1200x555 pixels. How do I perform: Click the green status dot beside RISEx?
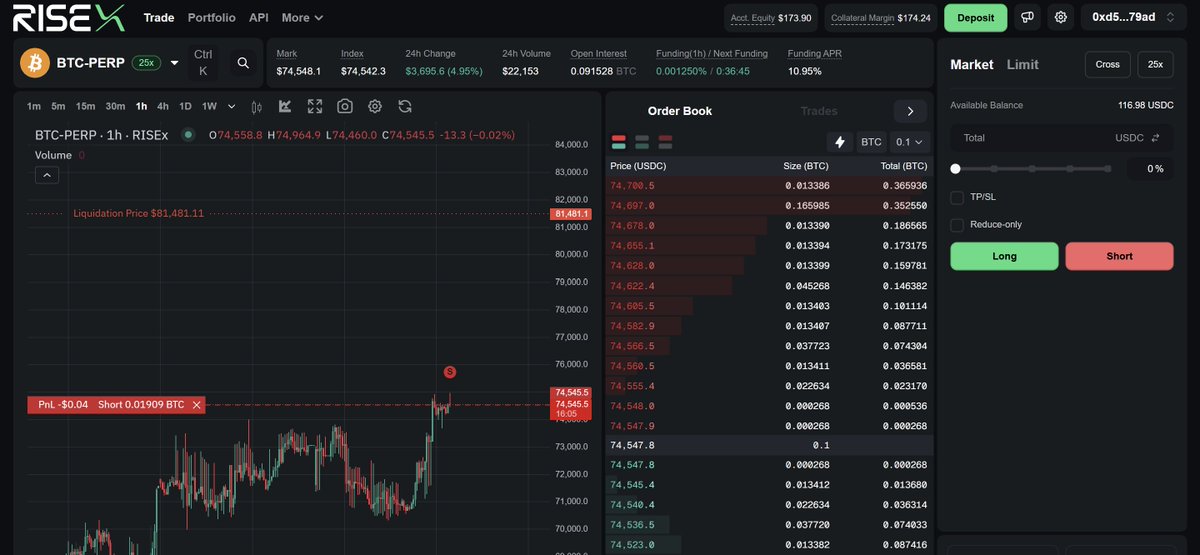(x=188, y=135)
